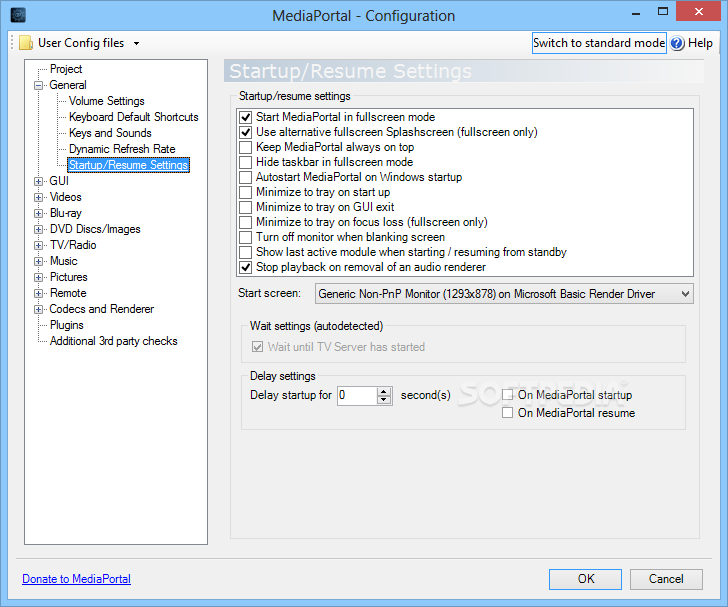Expand the Remote tree node
Viewport: 728px width, 607px height.
point(39,294)
